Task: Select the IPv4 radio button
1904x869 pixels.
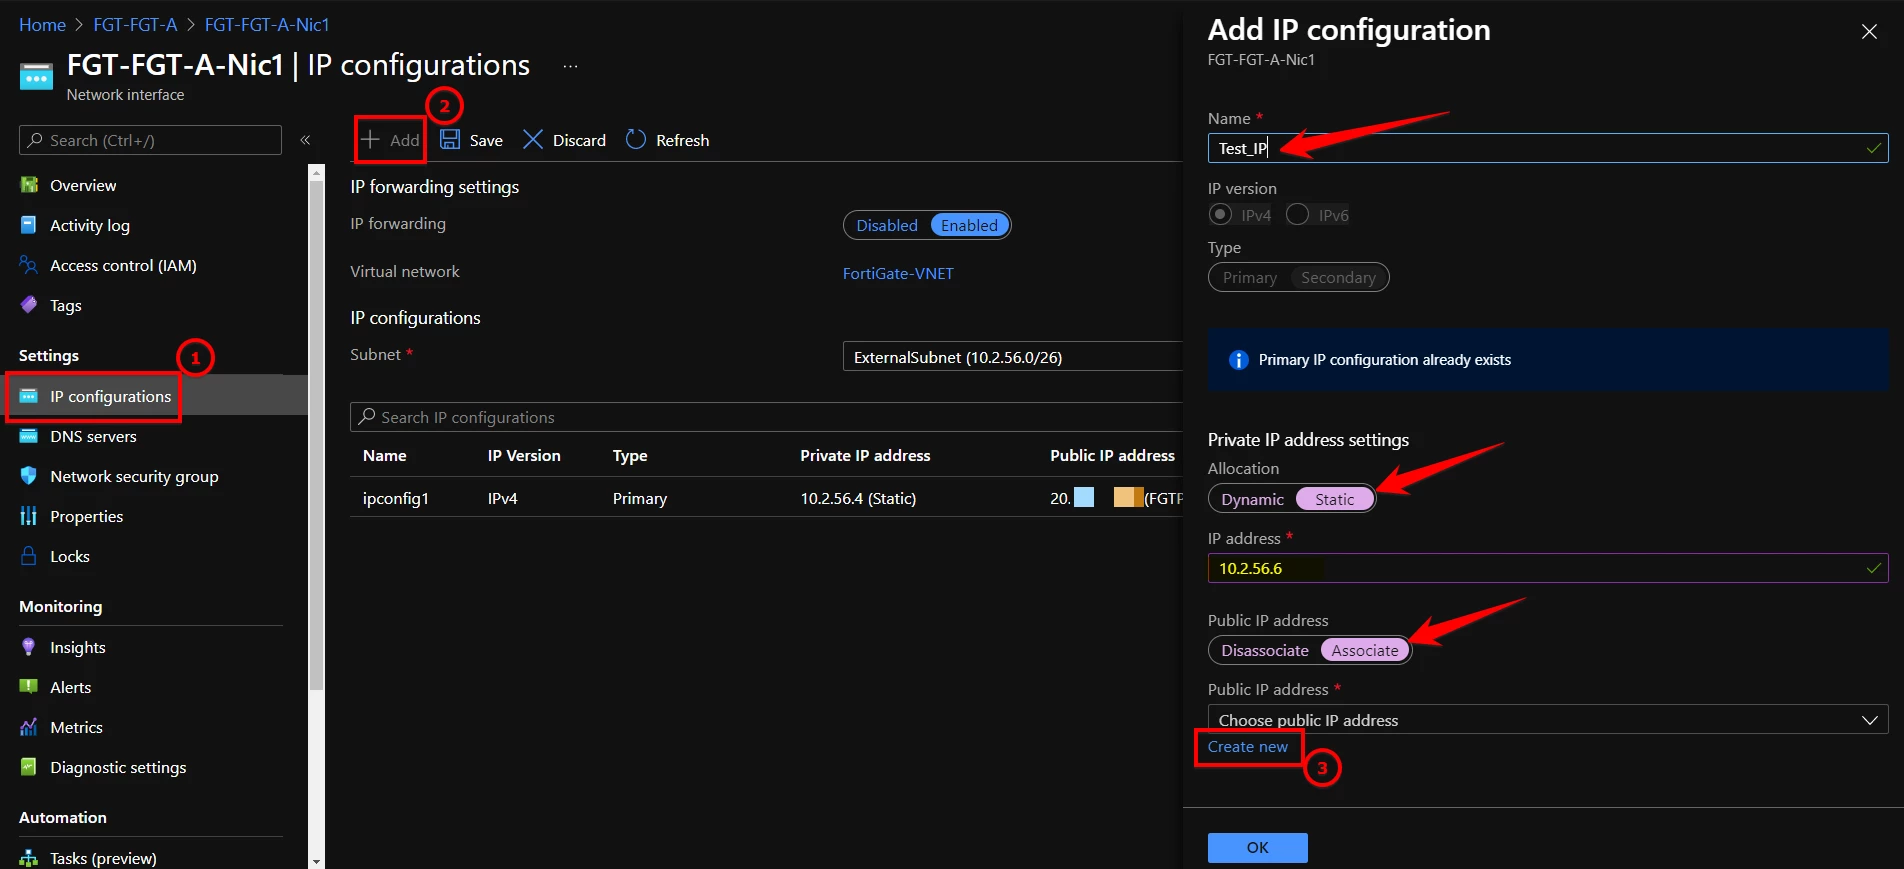Action: point(1220,214)
